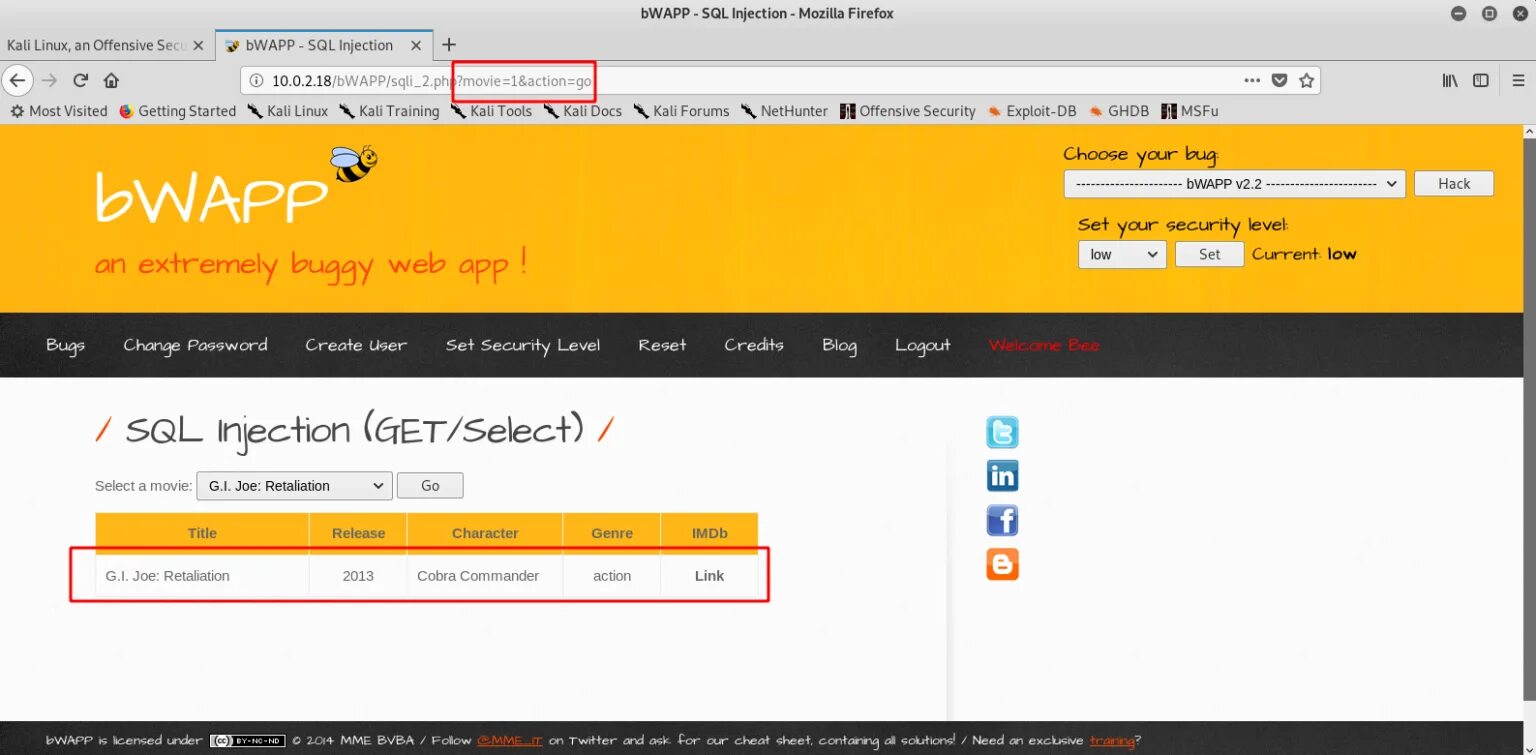This screenshot has height=755, width=1536.
Task: Open the Bugs menu item
Action: [65, 345]
